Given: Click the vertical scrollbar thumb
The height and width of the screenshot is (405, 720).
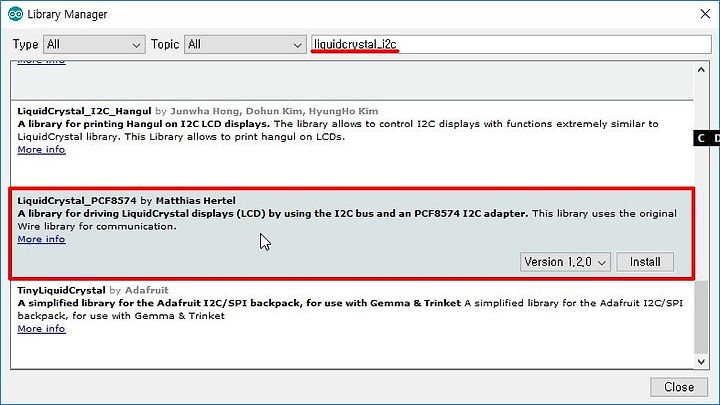Looking at the screenshot, I should pyautogui.click(x=701, y=317).
